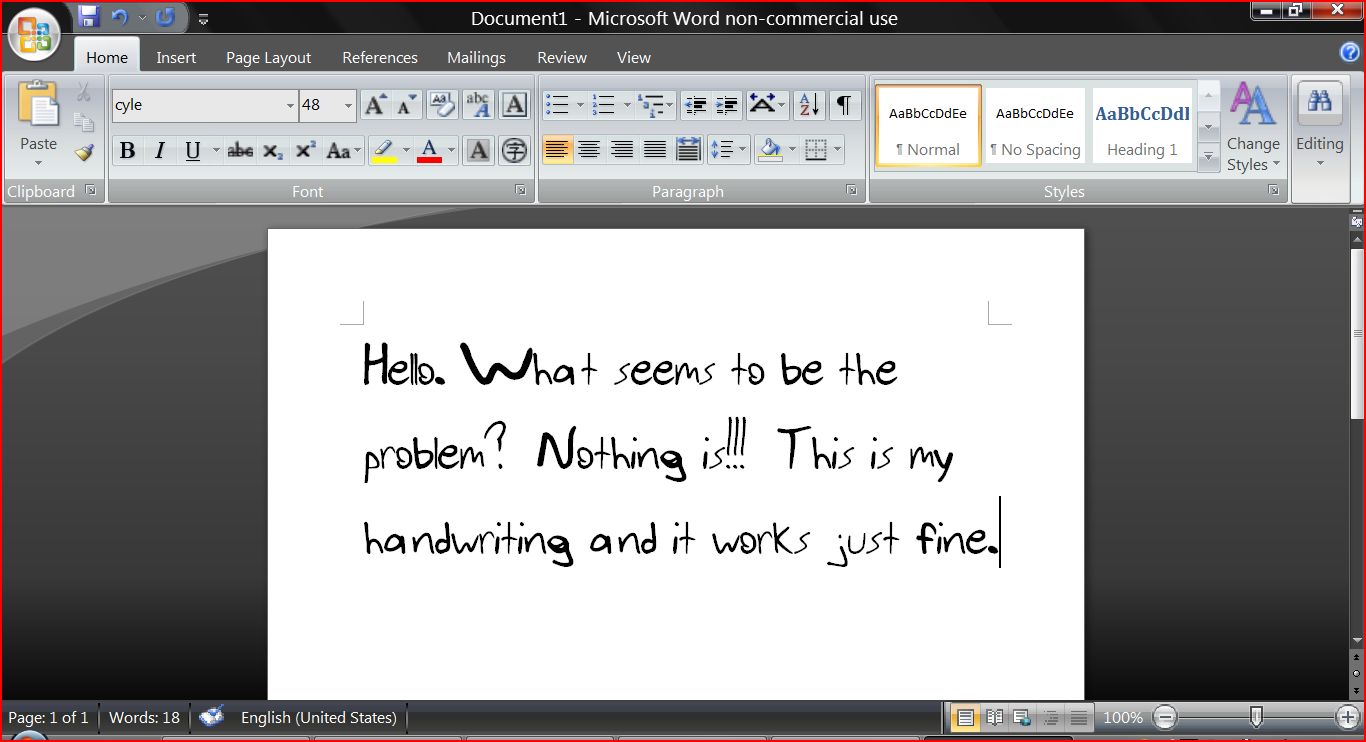This screenshot has width=1366, height=742.
Task: Open highlight color dropdown arrow
Action: [406, 151]
